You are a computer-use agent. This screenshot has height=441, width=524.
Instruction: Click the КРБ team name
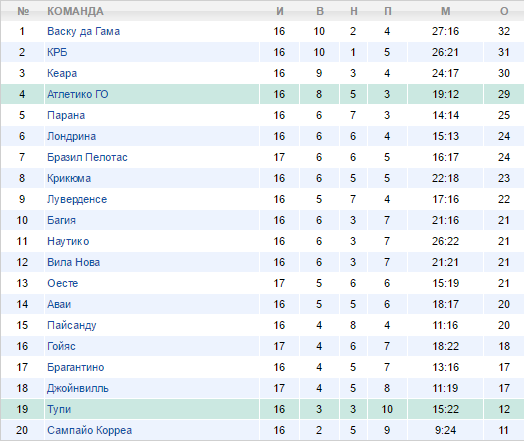click(x=57, y=52)
